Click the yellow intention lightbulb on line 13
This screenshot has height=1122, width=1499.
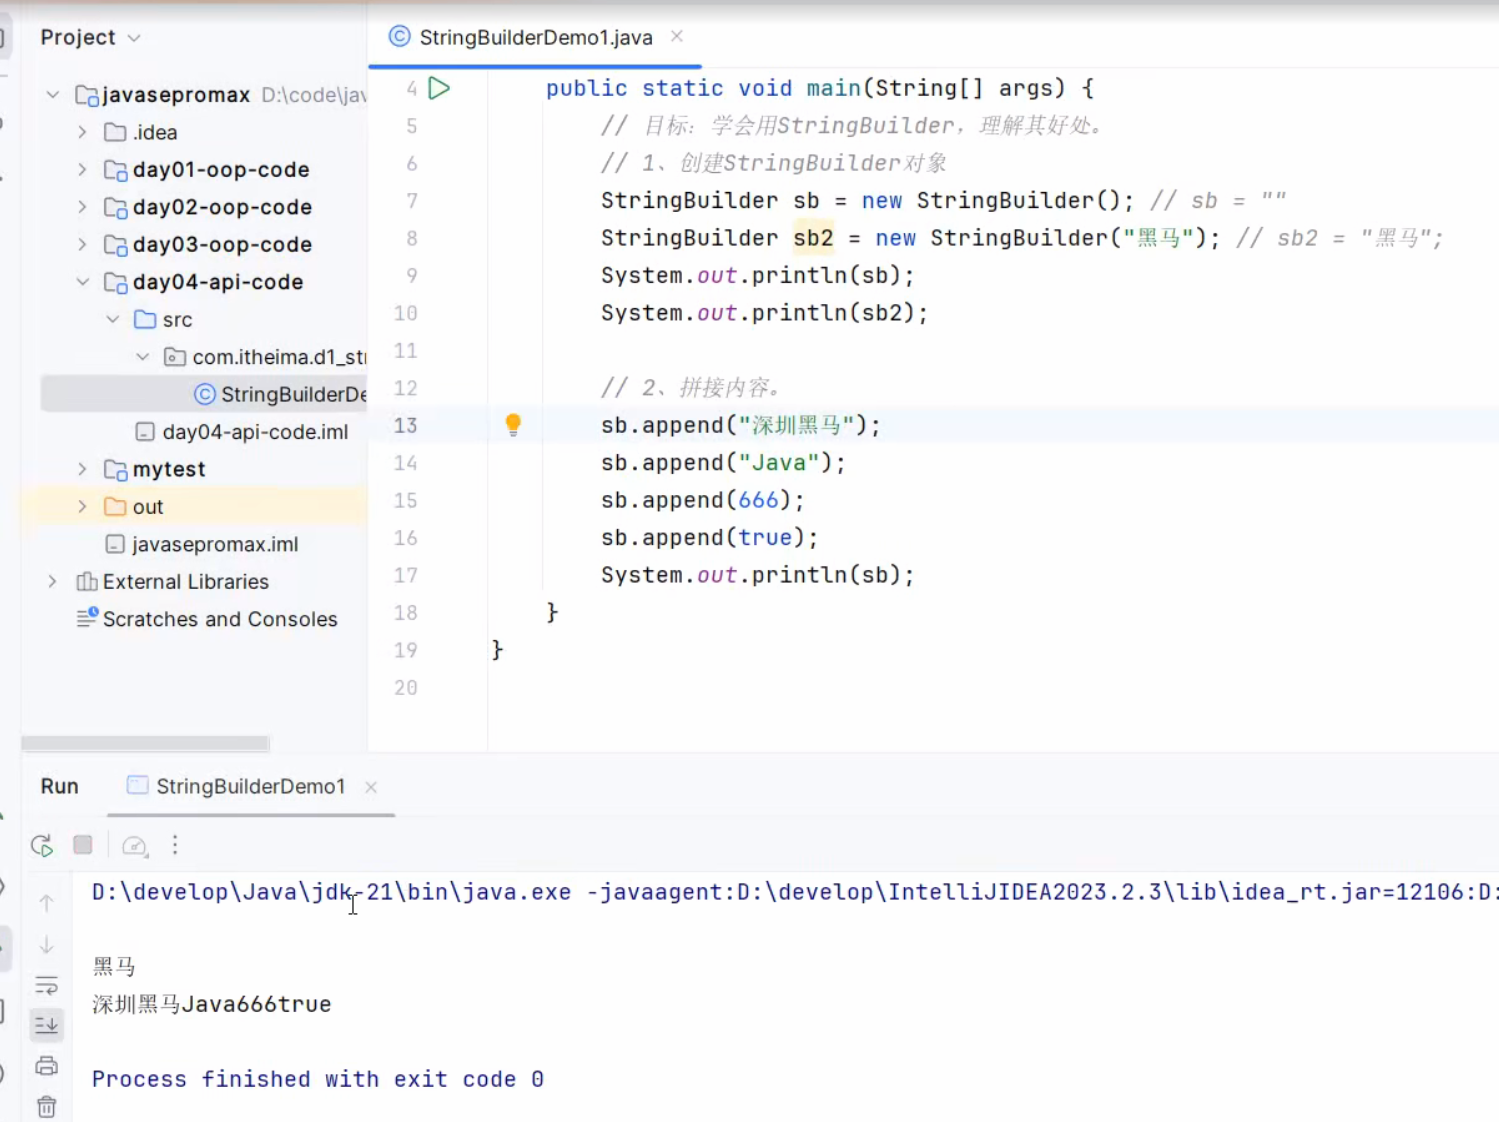tap(513, 424)
